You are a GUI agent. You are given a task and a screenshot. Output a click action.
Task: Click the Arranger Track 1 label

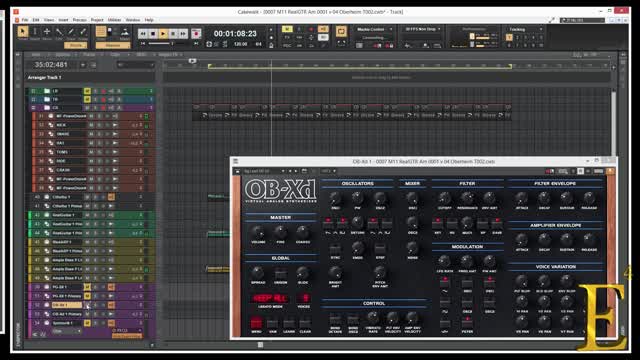click(44, 77)
